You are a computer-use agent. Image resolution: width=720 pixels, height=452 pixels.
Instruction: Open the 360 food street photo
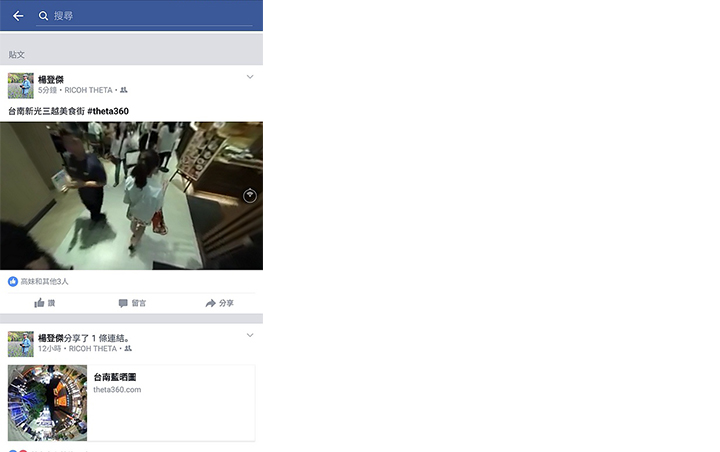tap(131, 196)
